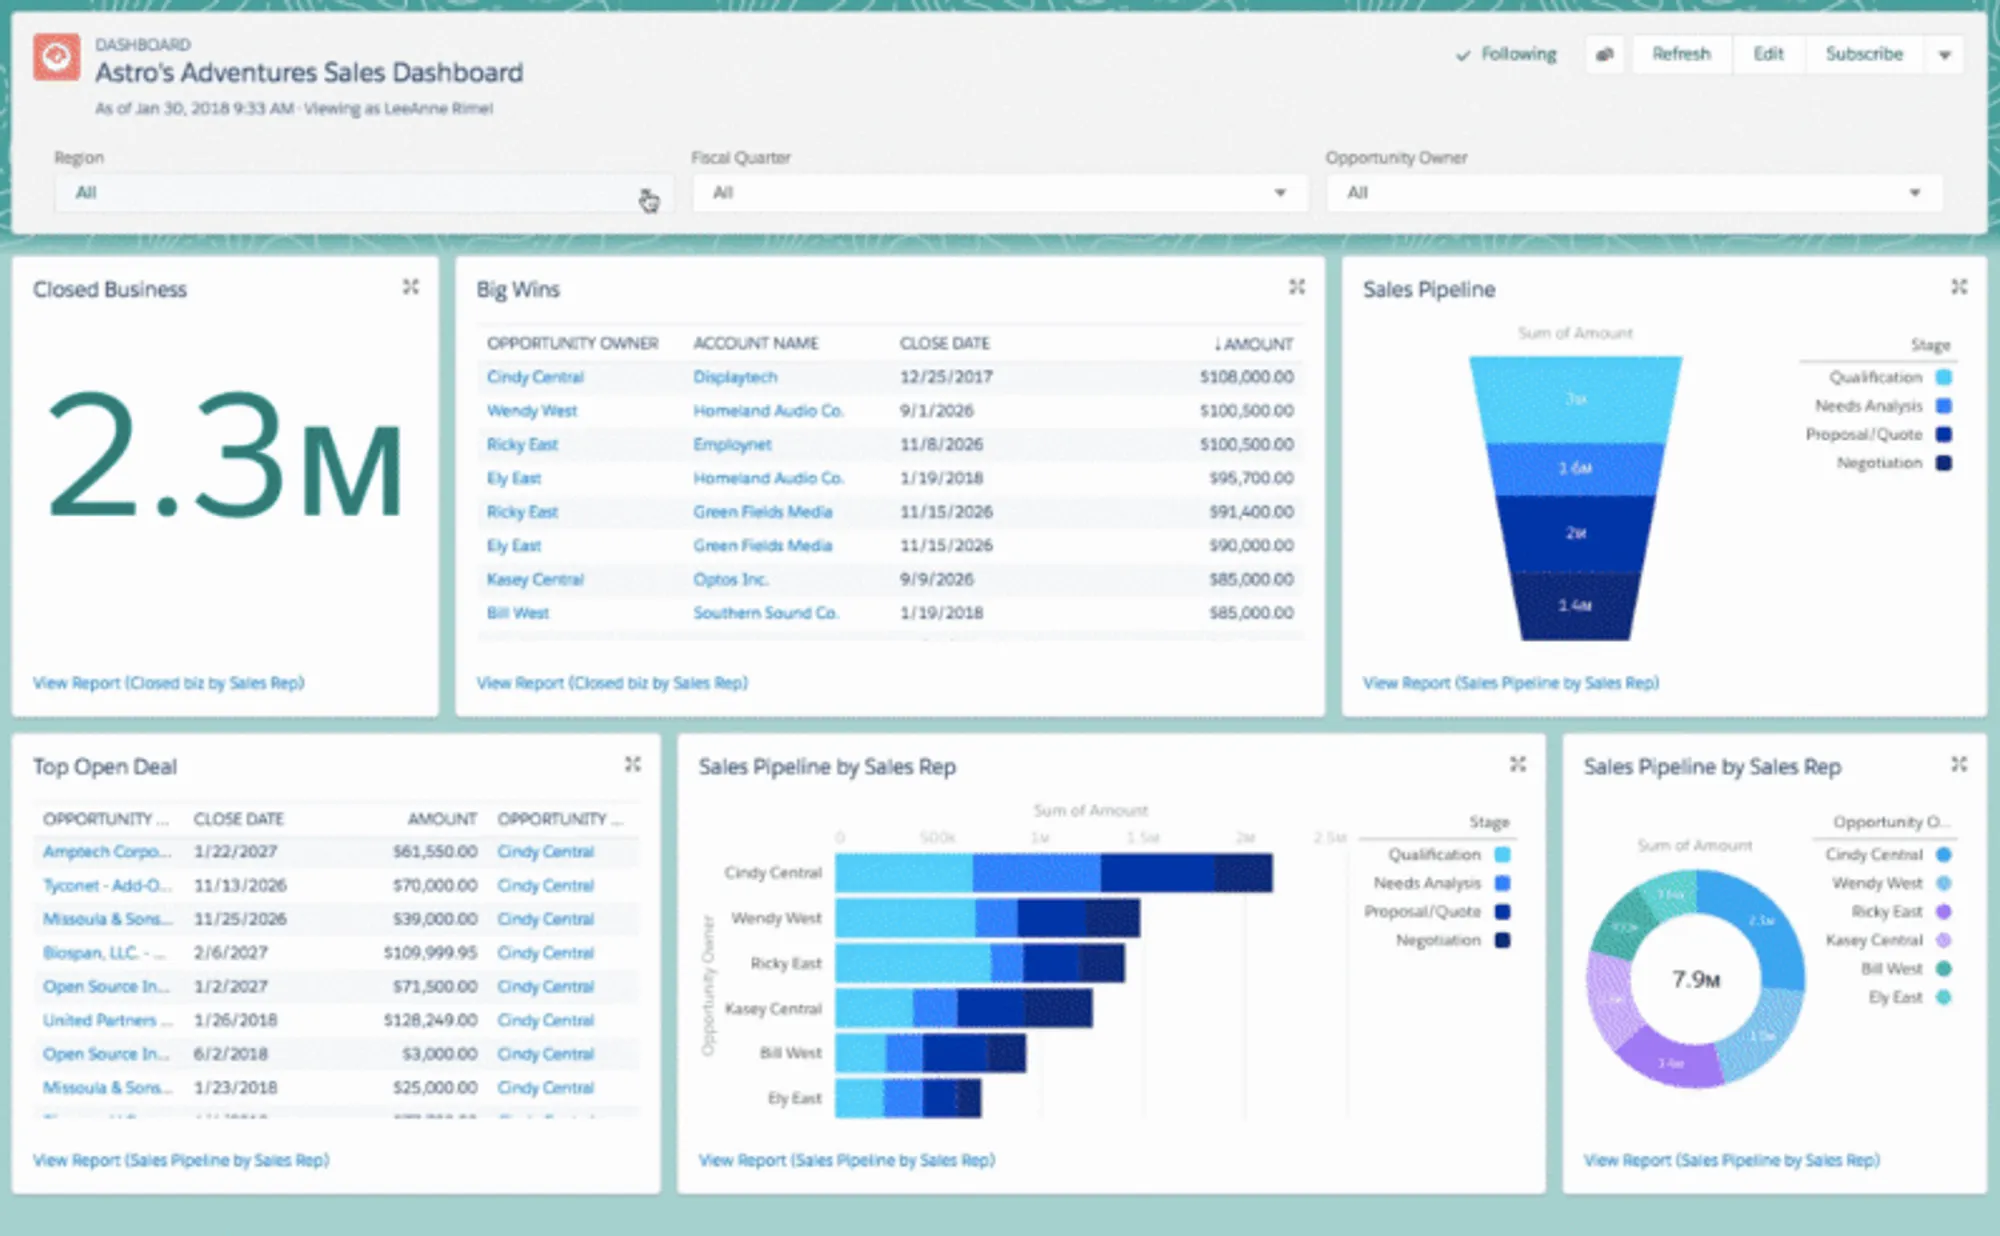Click the dashboard collaboration icon beside Refresh
The image size is (2000, 1236).
[1604, 54]
